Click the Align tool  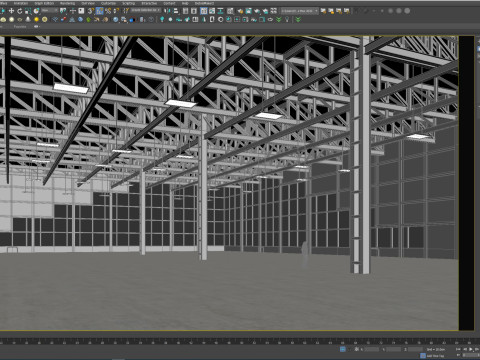pos(176,11)
